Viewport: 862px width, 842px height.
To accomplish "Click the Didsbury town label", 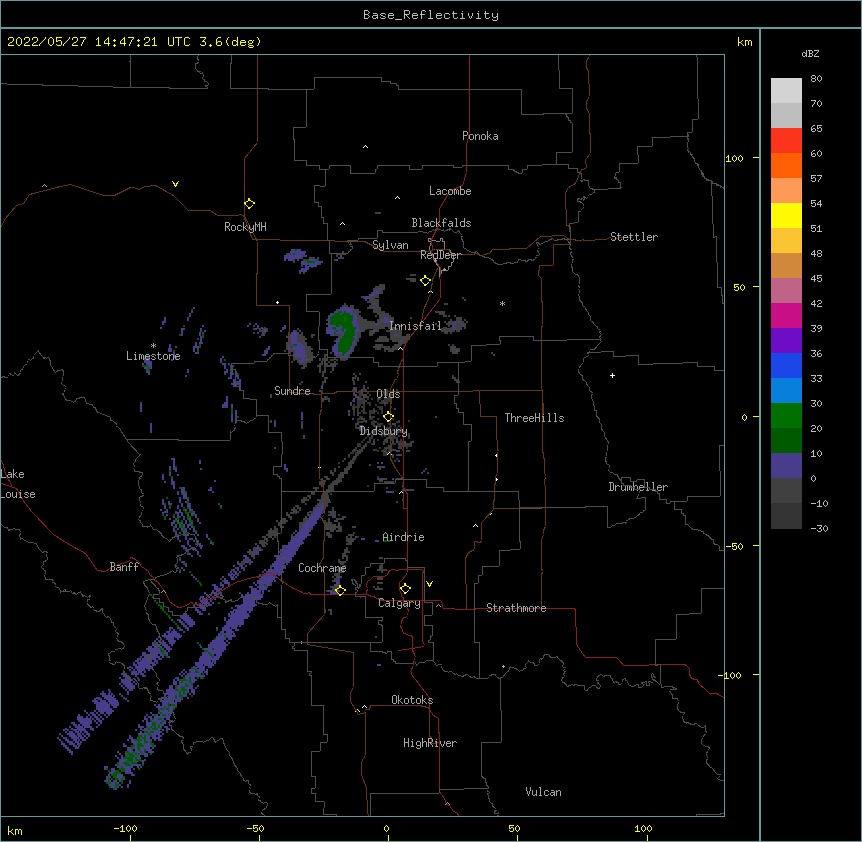I will pos(383,431).
